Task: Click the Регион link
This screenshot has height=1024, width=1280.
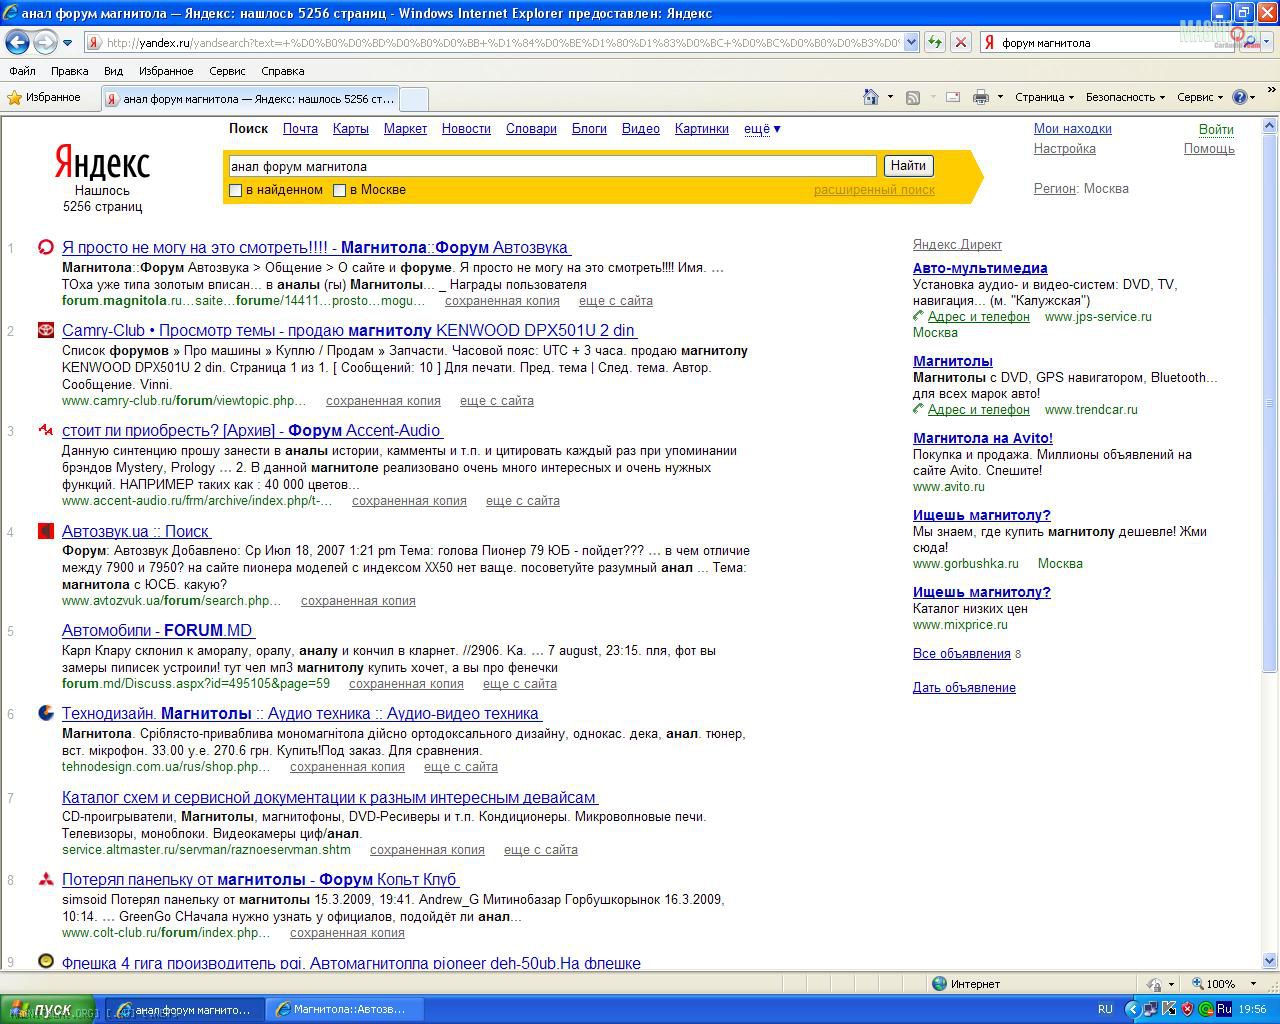Action: 1054,188
